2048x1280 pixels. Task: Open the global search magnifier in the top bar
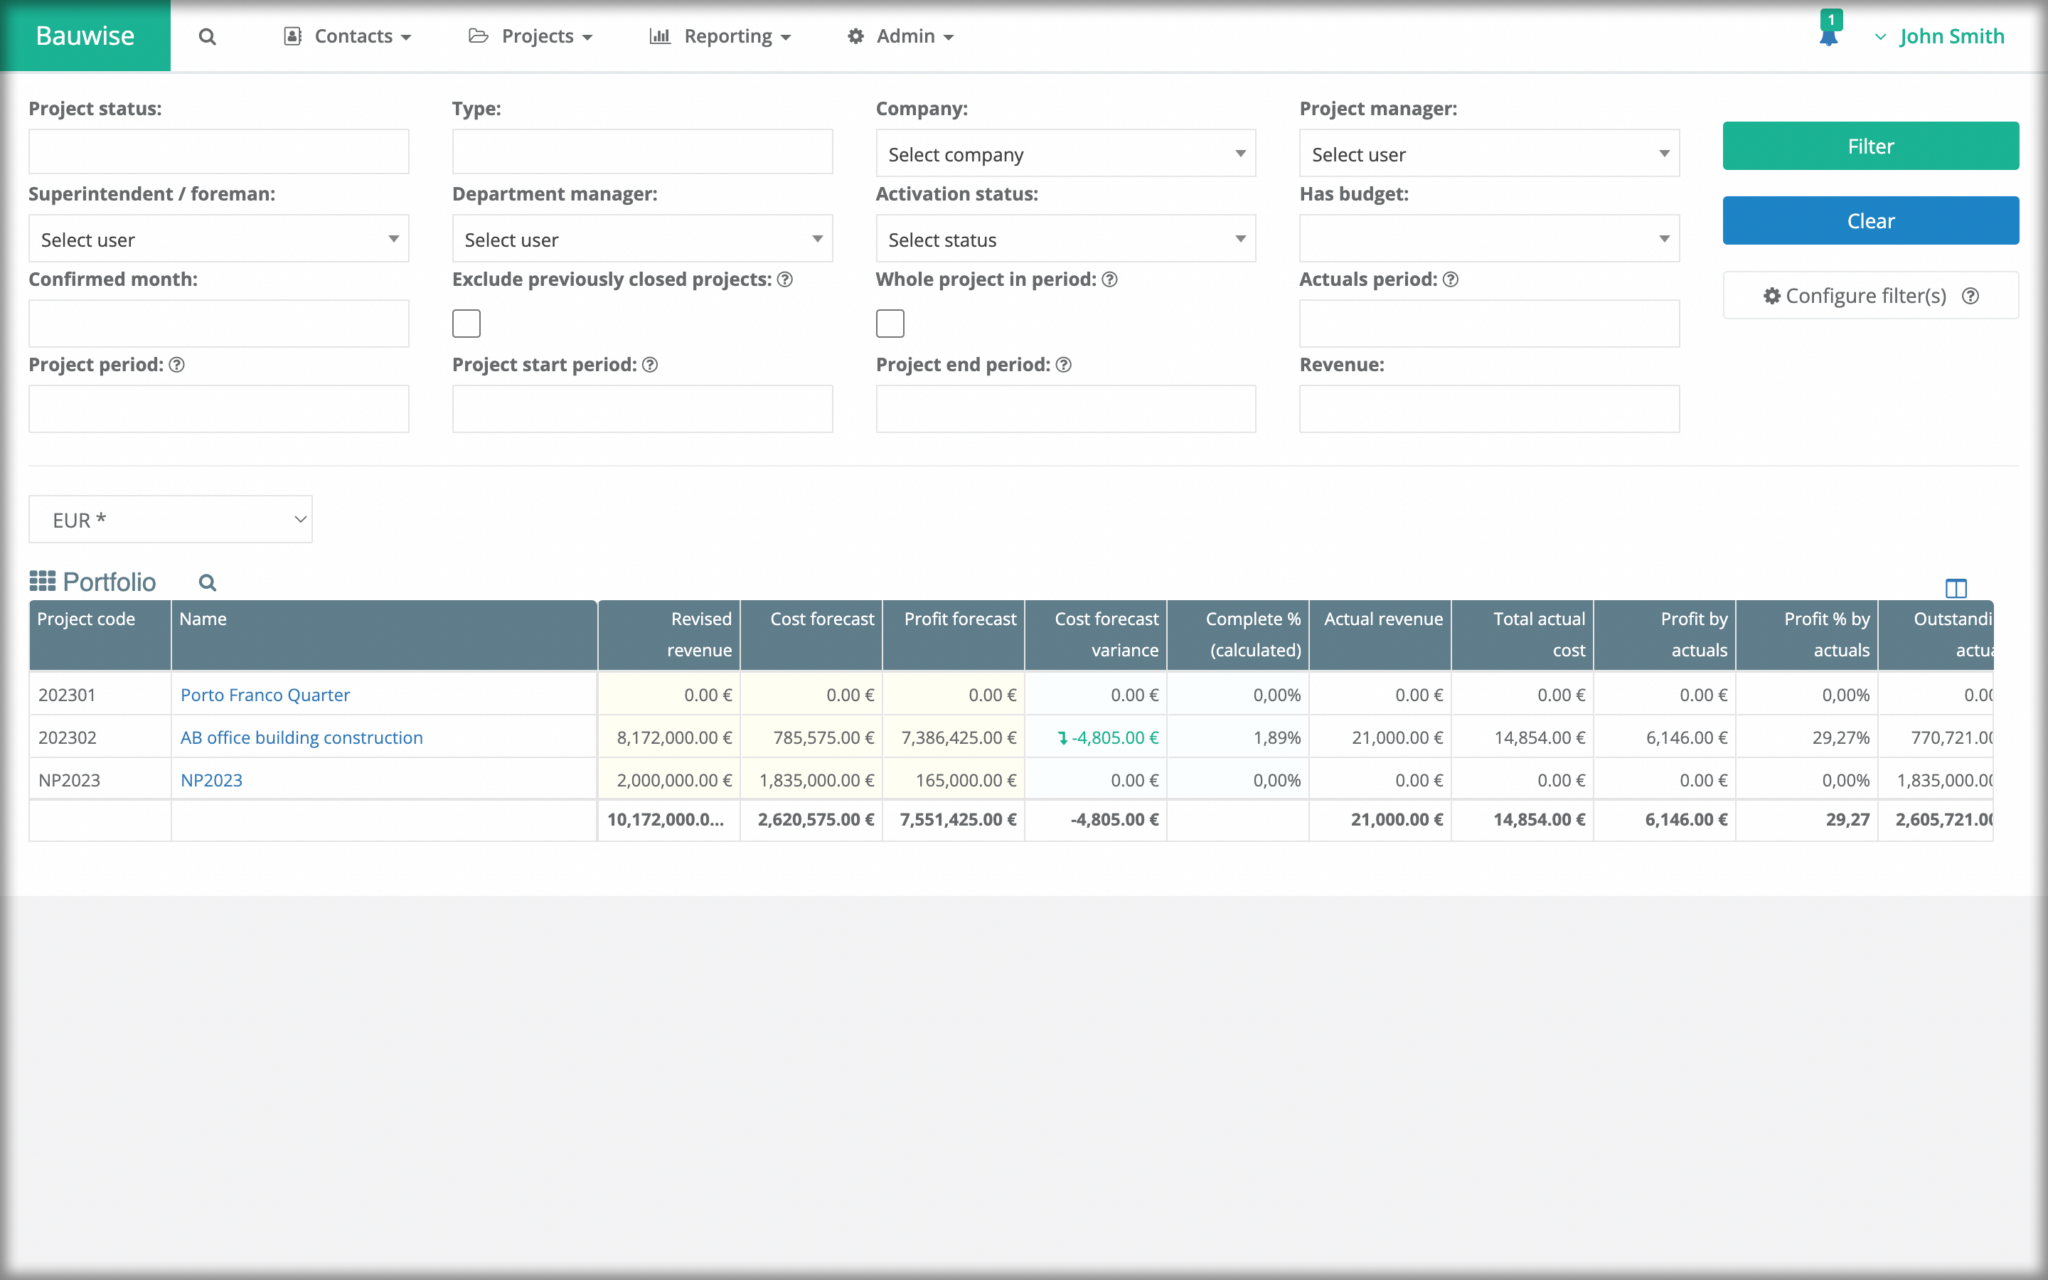(208, 36)
